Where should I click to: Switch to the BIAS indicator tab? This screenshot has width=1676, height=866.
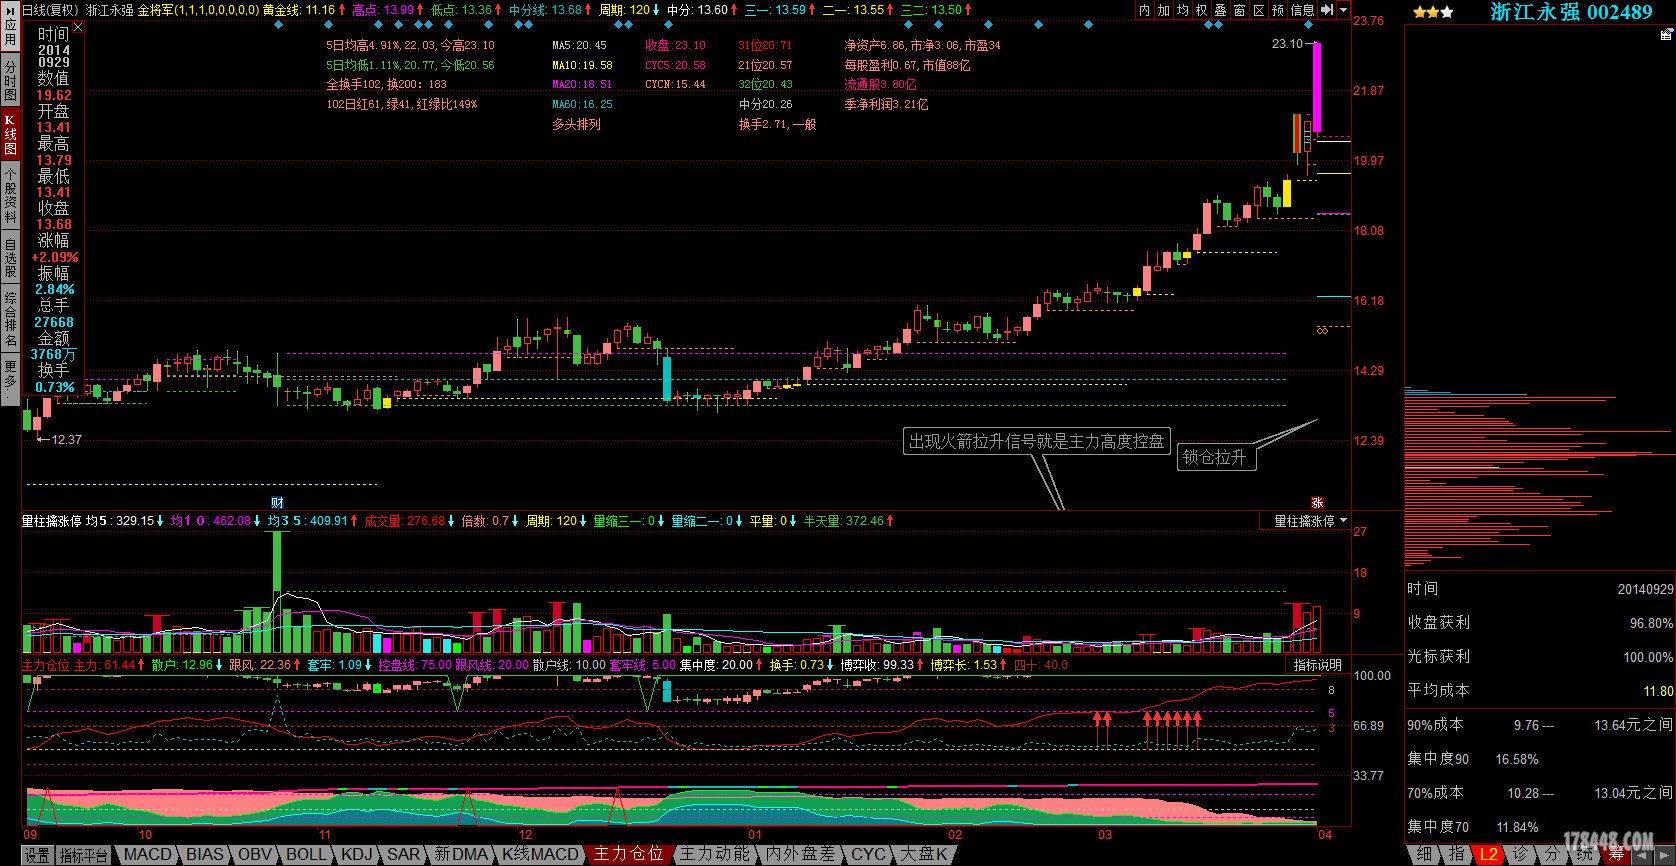[x=205, y=855]
